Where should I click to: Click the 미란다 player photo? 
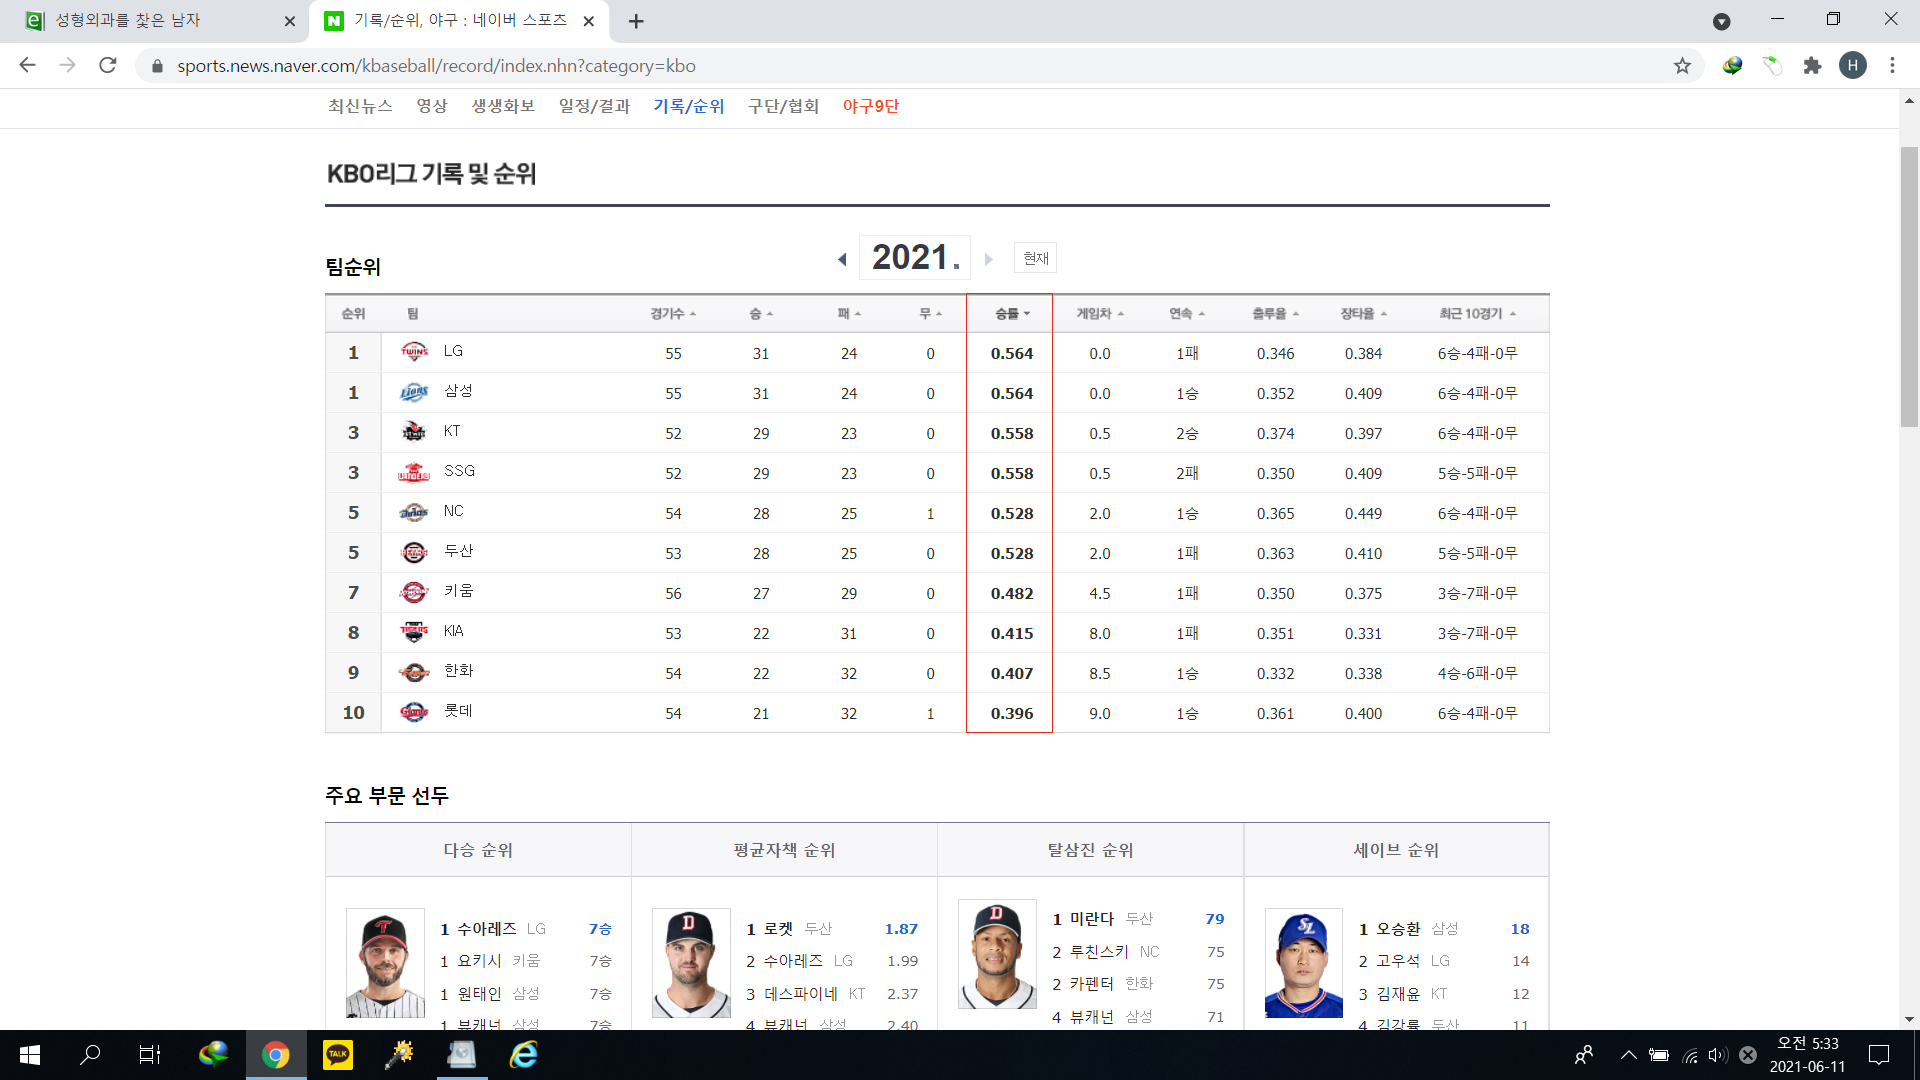(x=997, y=954)
